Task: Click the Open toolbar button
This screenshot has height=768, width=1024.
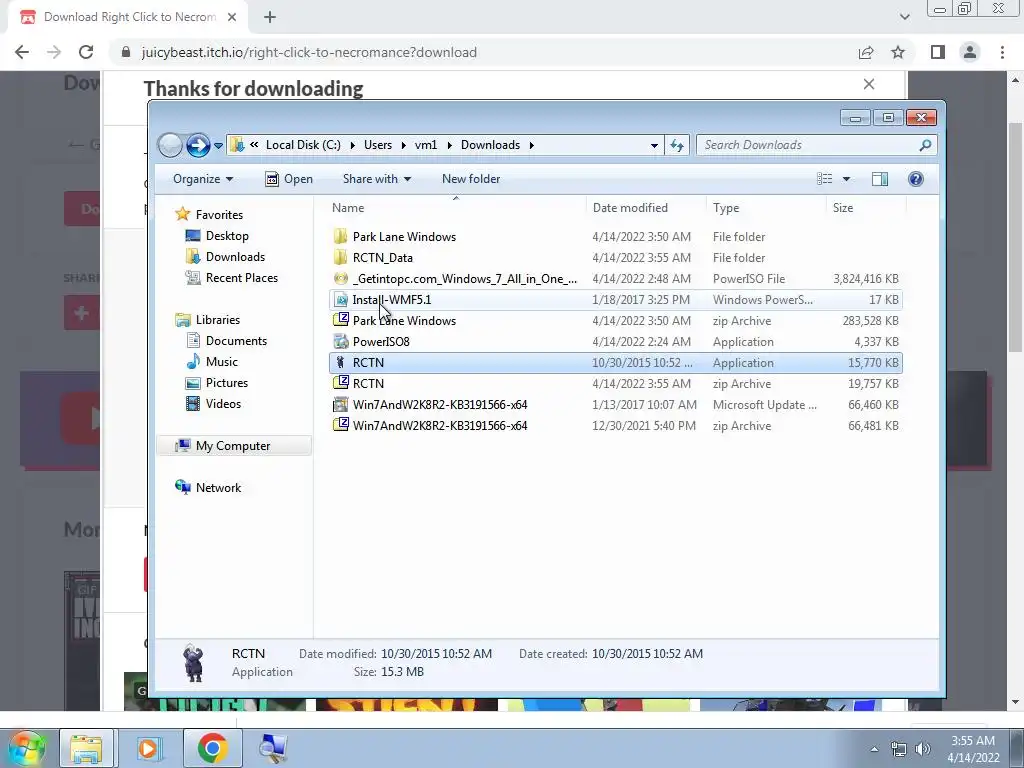Action: point(289,179)
